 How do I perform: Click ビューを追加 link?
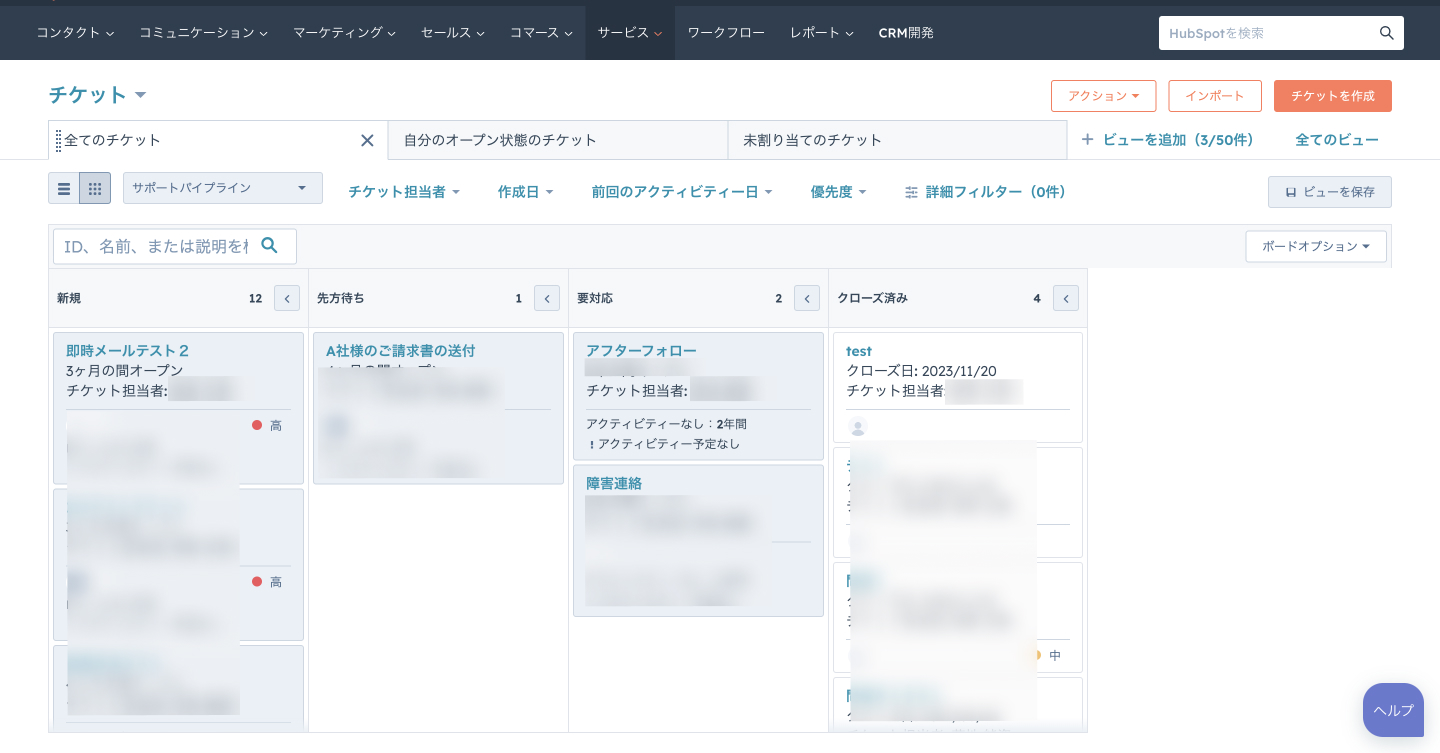[1167, 140]
